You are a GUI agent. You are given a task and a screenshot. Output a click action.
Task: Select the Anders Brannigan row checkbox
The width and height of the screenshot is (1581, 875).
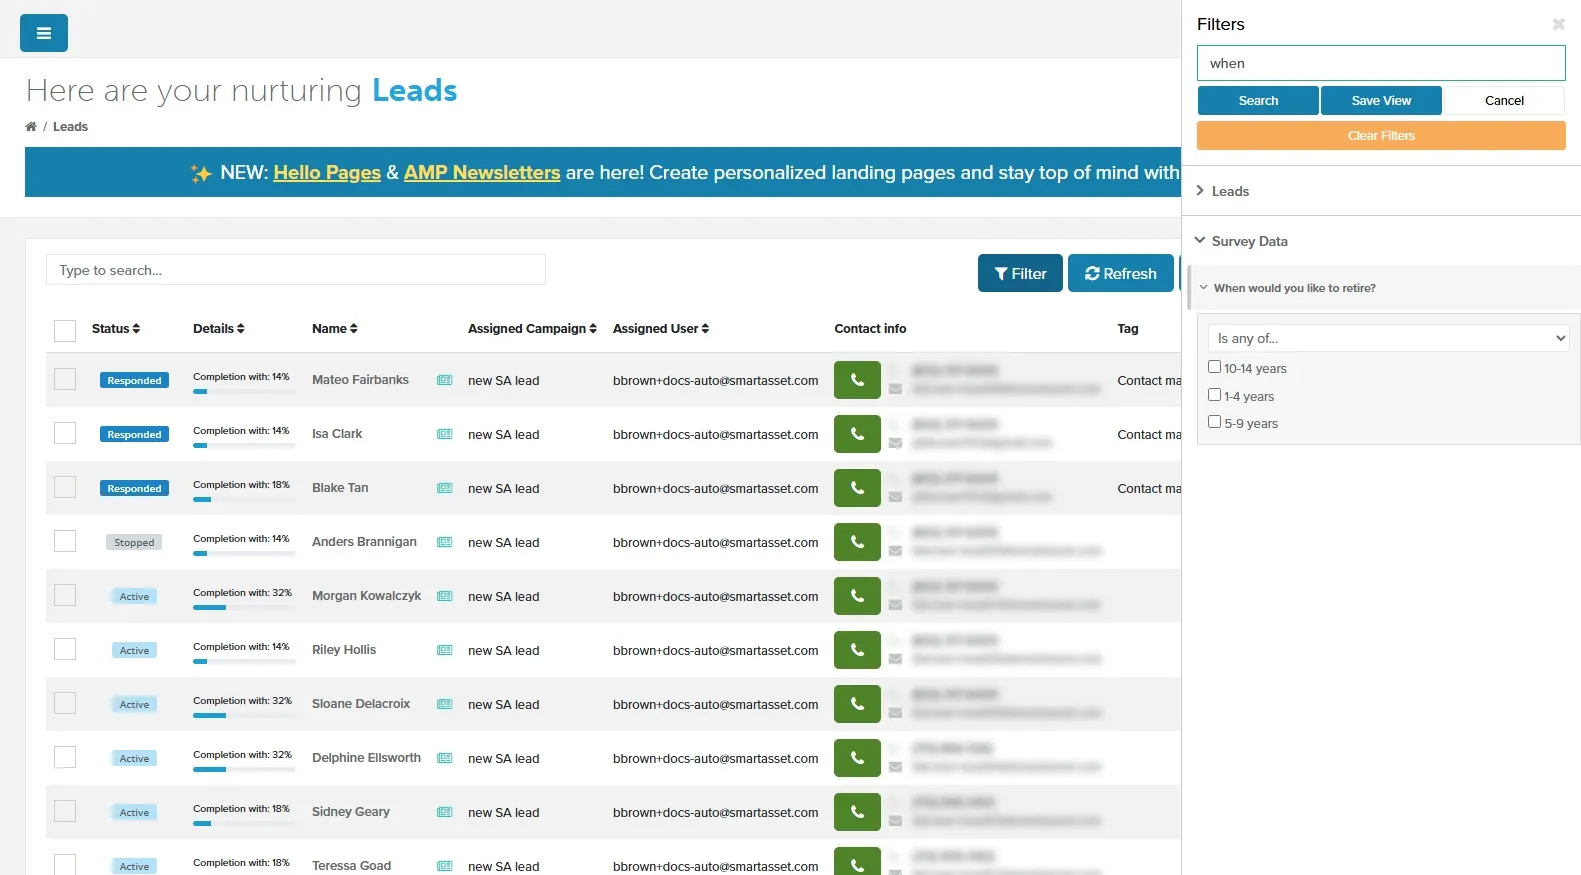click(65, 541)
